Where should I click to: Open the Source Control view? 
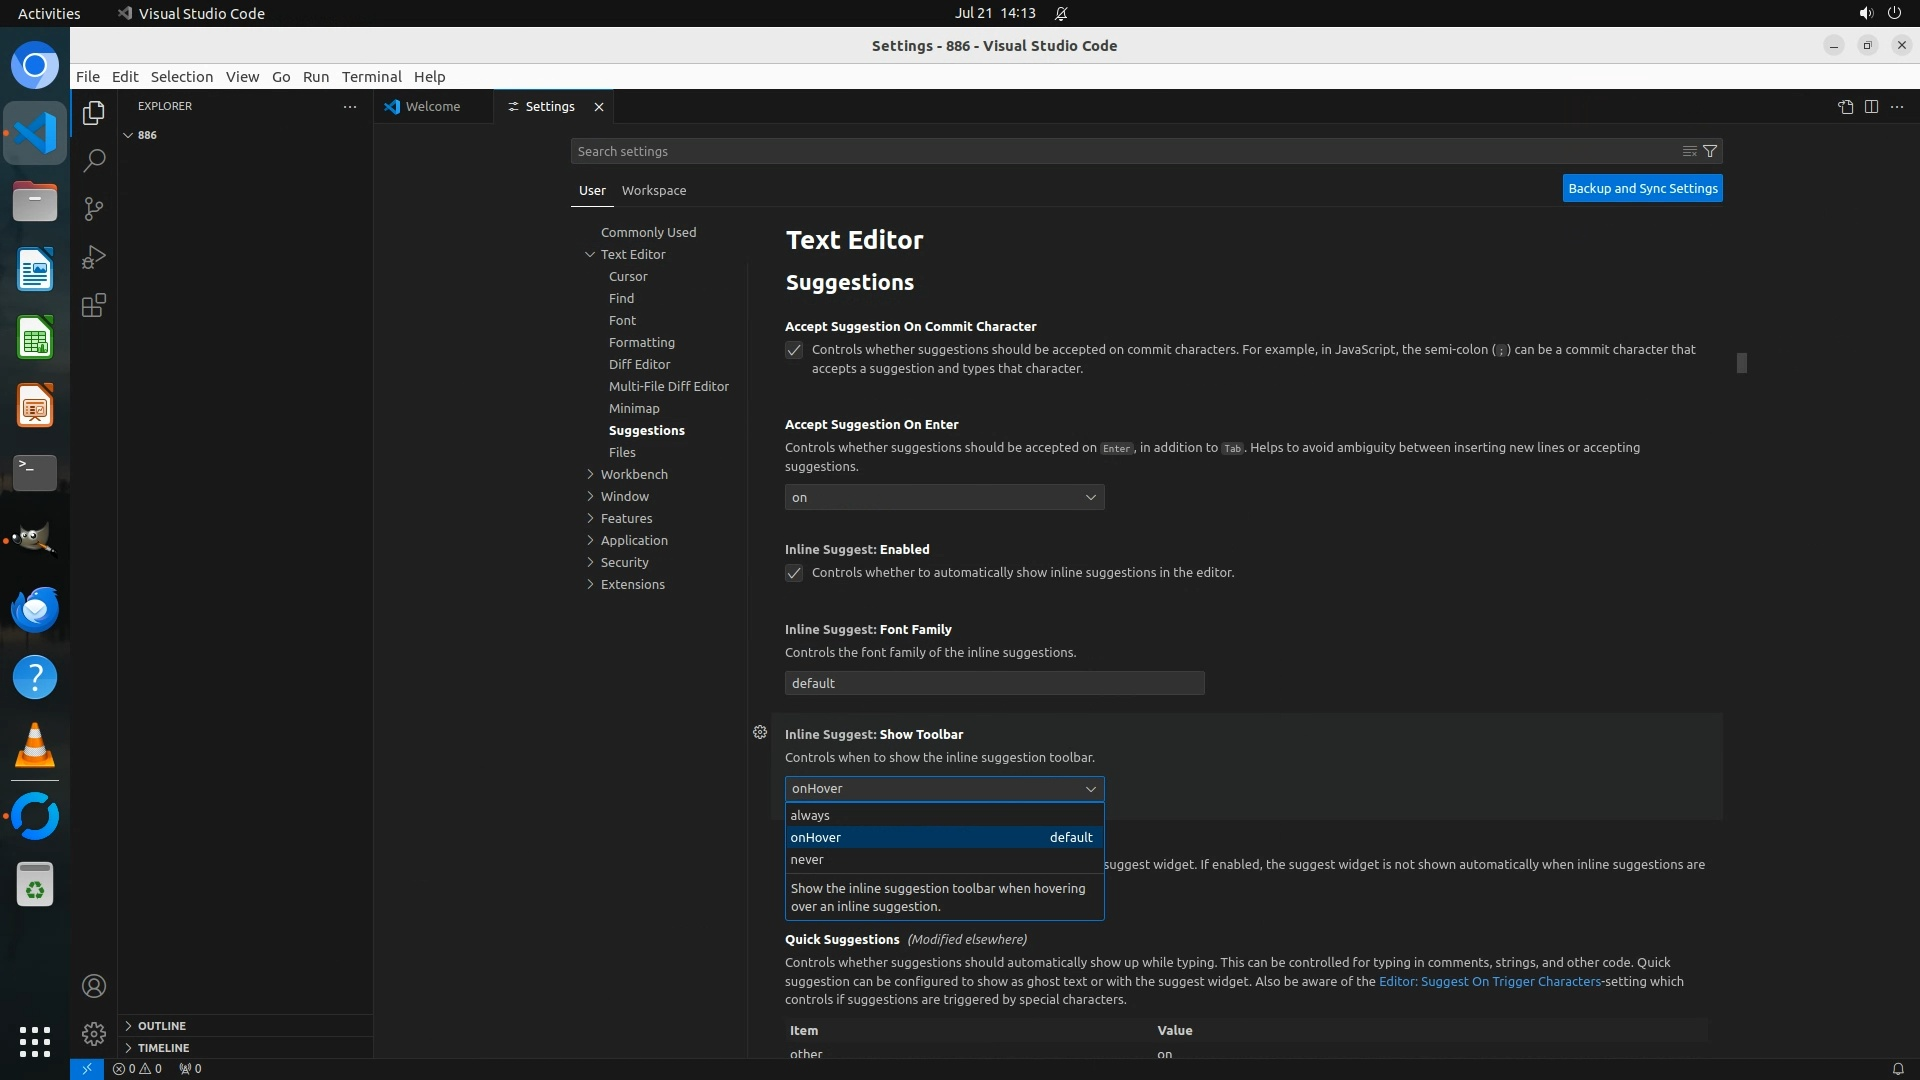94,208
